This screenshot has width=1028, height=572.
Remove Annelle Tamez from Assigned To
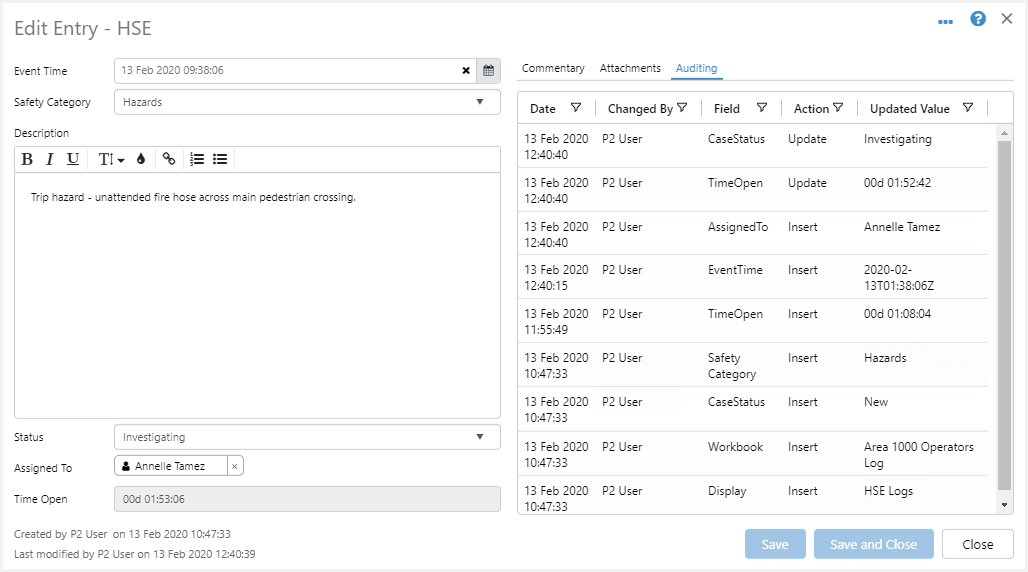click(x=234, y=466)
